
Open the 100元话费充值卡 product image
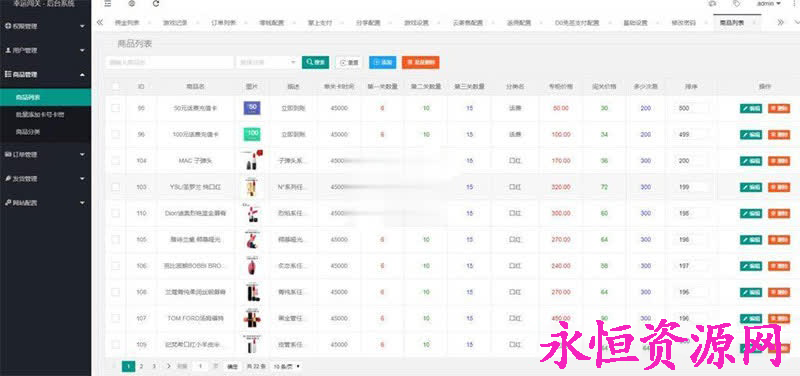click(252, 135)
